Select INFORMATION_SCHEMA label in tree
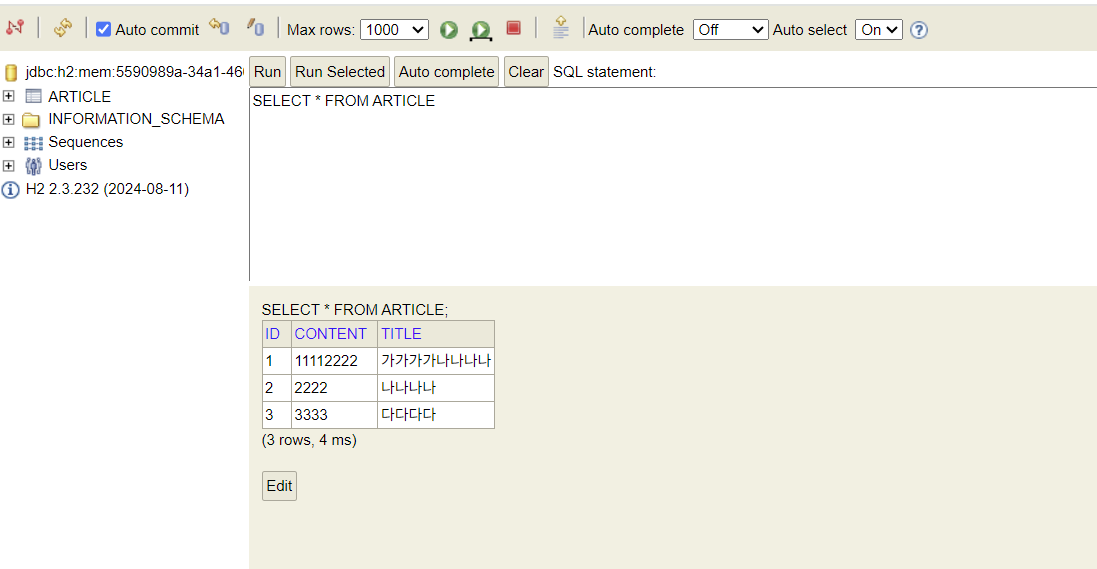 (x=136, y=119)
